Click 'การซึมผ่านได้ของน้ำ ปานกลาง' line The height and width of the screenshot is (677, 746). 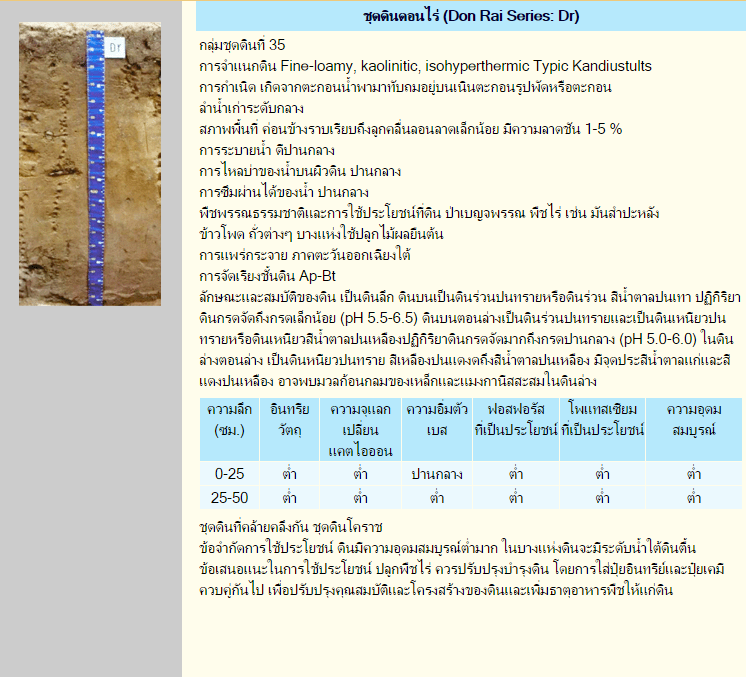click(284, 192)
